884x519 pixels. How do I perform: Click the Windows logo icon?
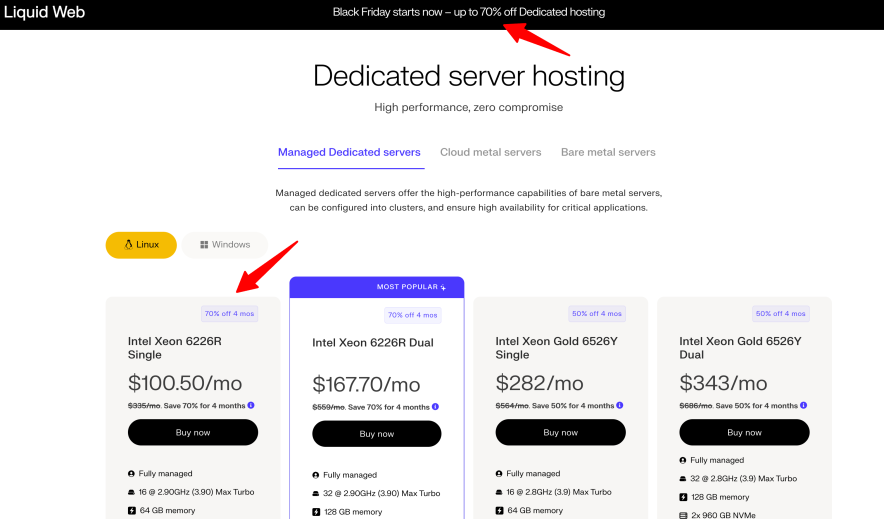tap(204, 245)
